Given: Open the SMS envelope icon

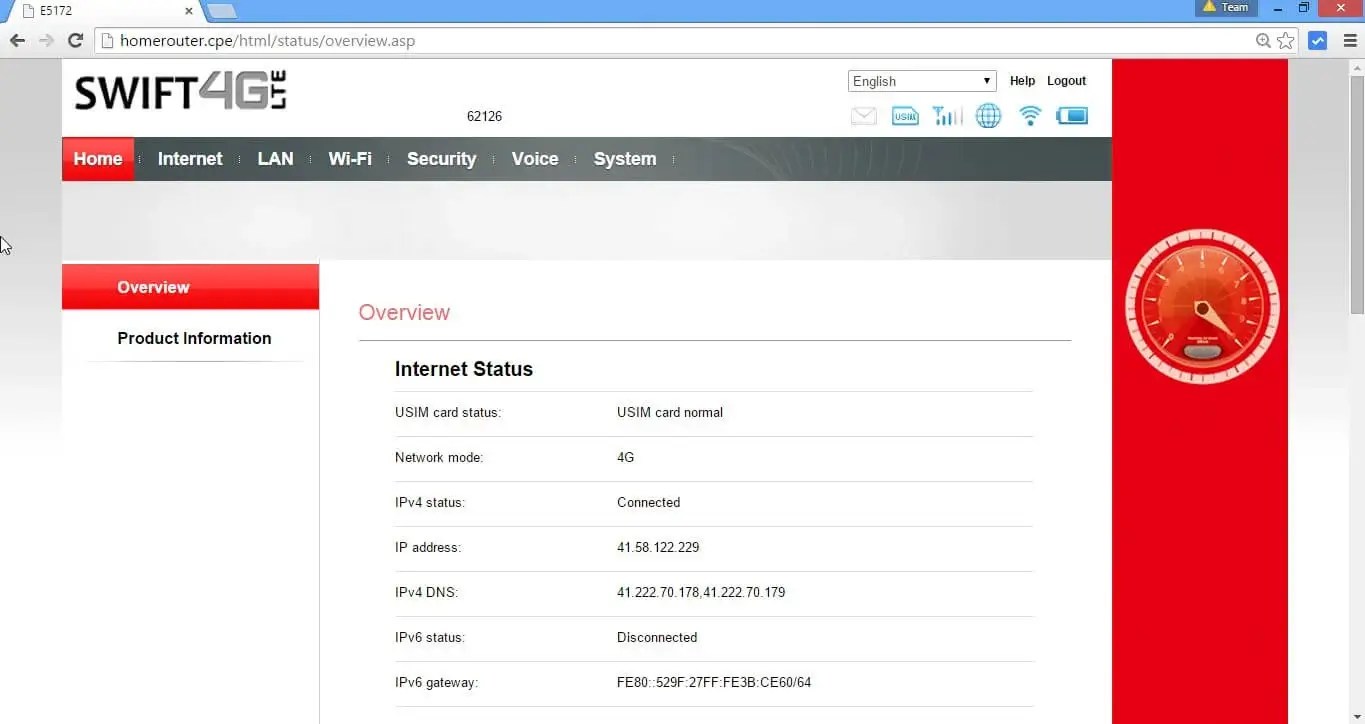Looking at the screenshot, I should point(863,115).
